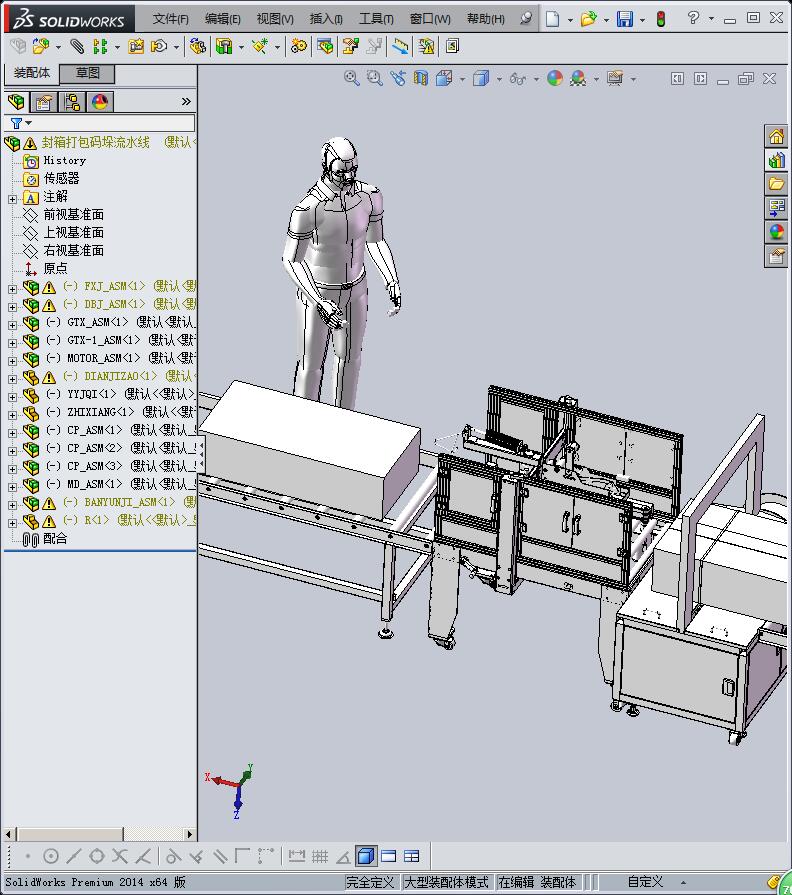
Task: Open the Appearances task pane icon
Action: (776, 231)
